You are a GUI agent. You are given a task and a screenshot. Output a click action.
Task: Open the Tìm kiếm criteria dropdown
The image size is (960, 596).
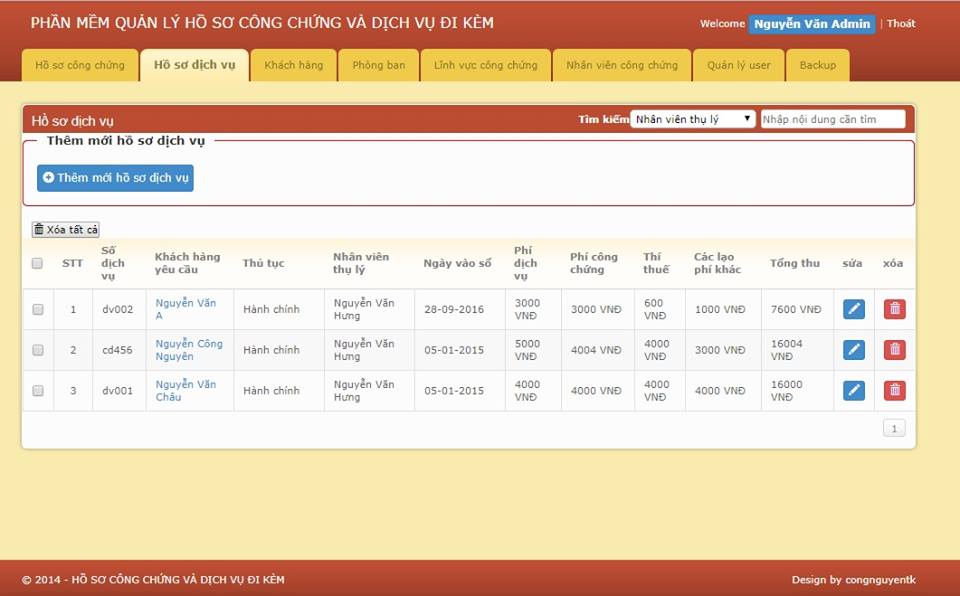click(692, 117)
